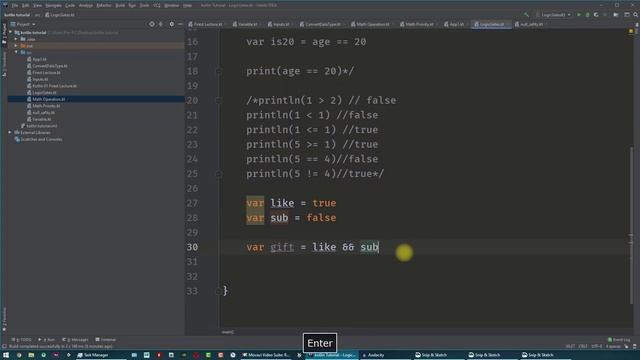Open the Windows Start menu

[x=6, y=355]
